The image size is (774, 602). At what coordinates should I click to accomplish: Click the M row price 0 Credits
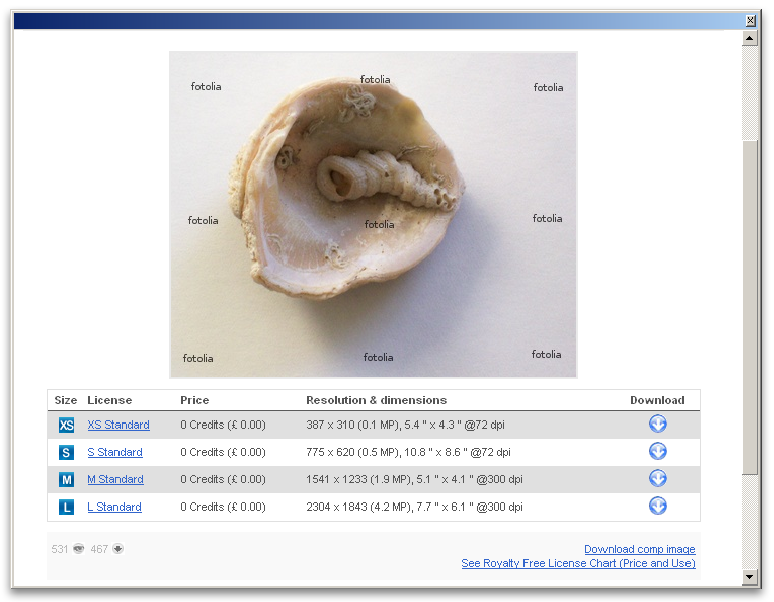coord(223,480)
